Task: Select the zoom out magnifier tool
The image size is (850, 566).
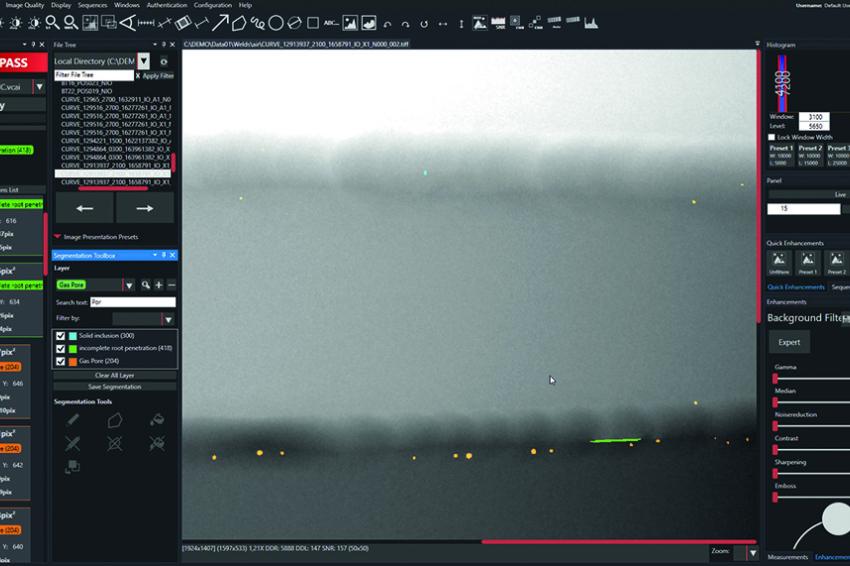Action: click(x=70, y=23)
